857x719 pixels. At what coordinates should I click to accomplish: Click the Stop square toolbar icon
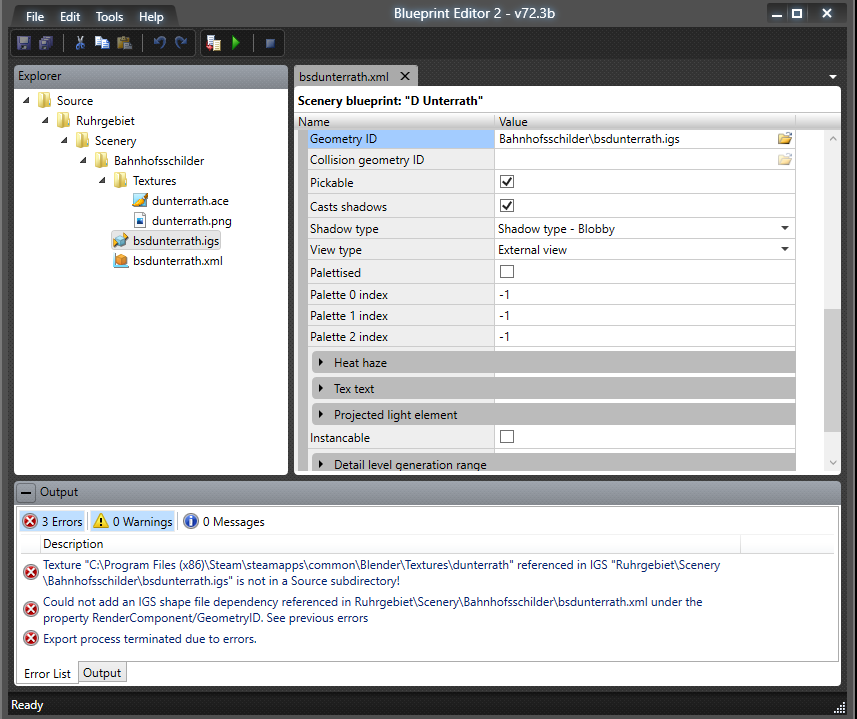(x=269, y=43)
